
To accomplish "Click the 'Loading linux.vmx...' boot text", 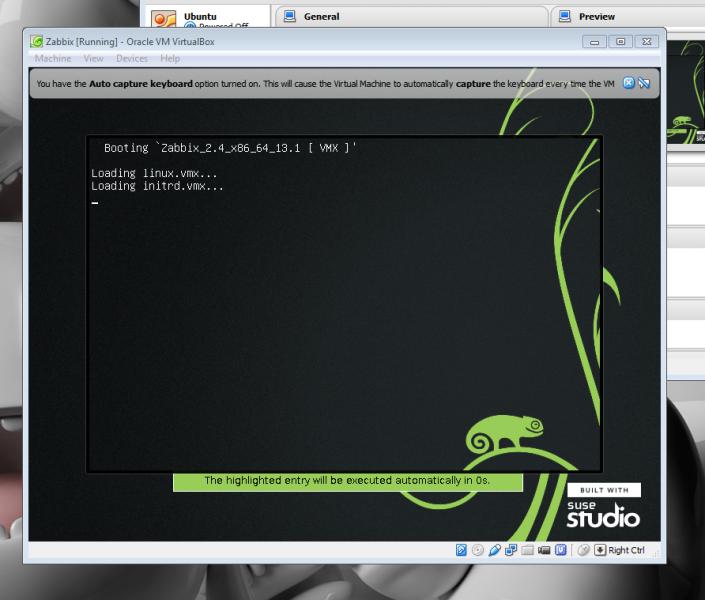I will point(154,173).
